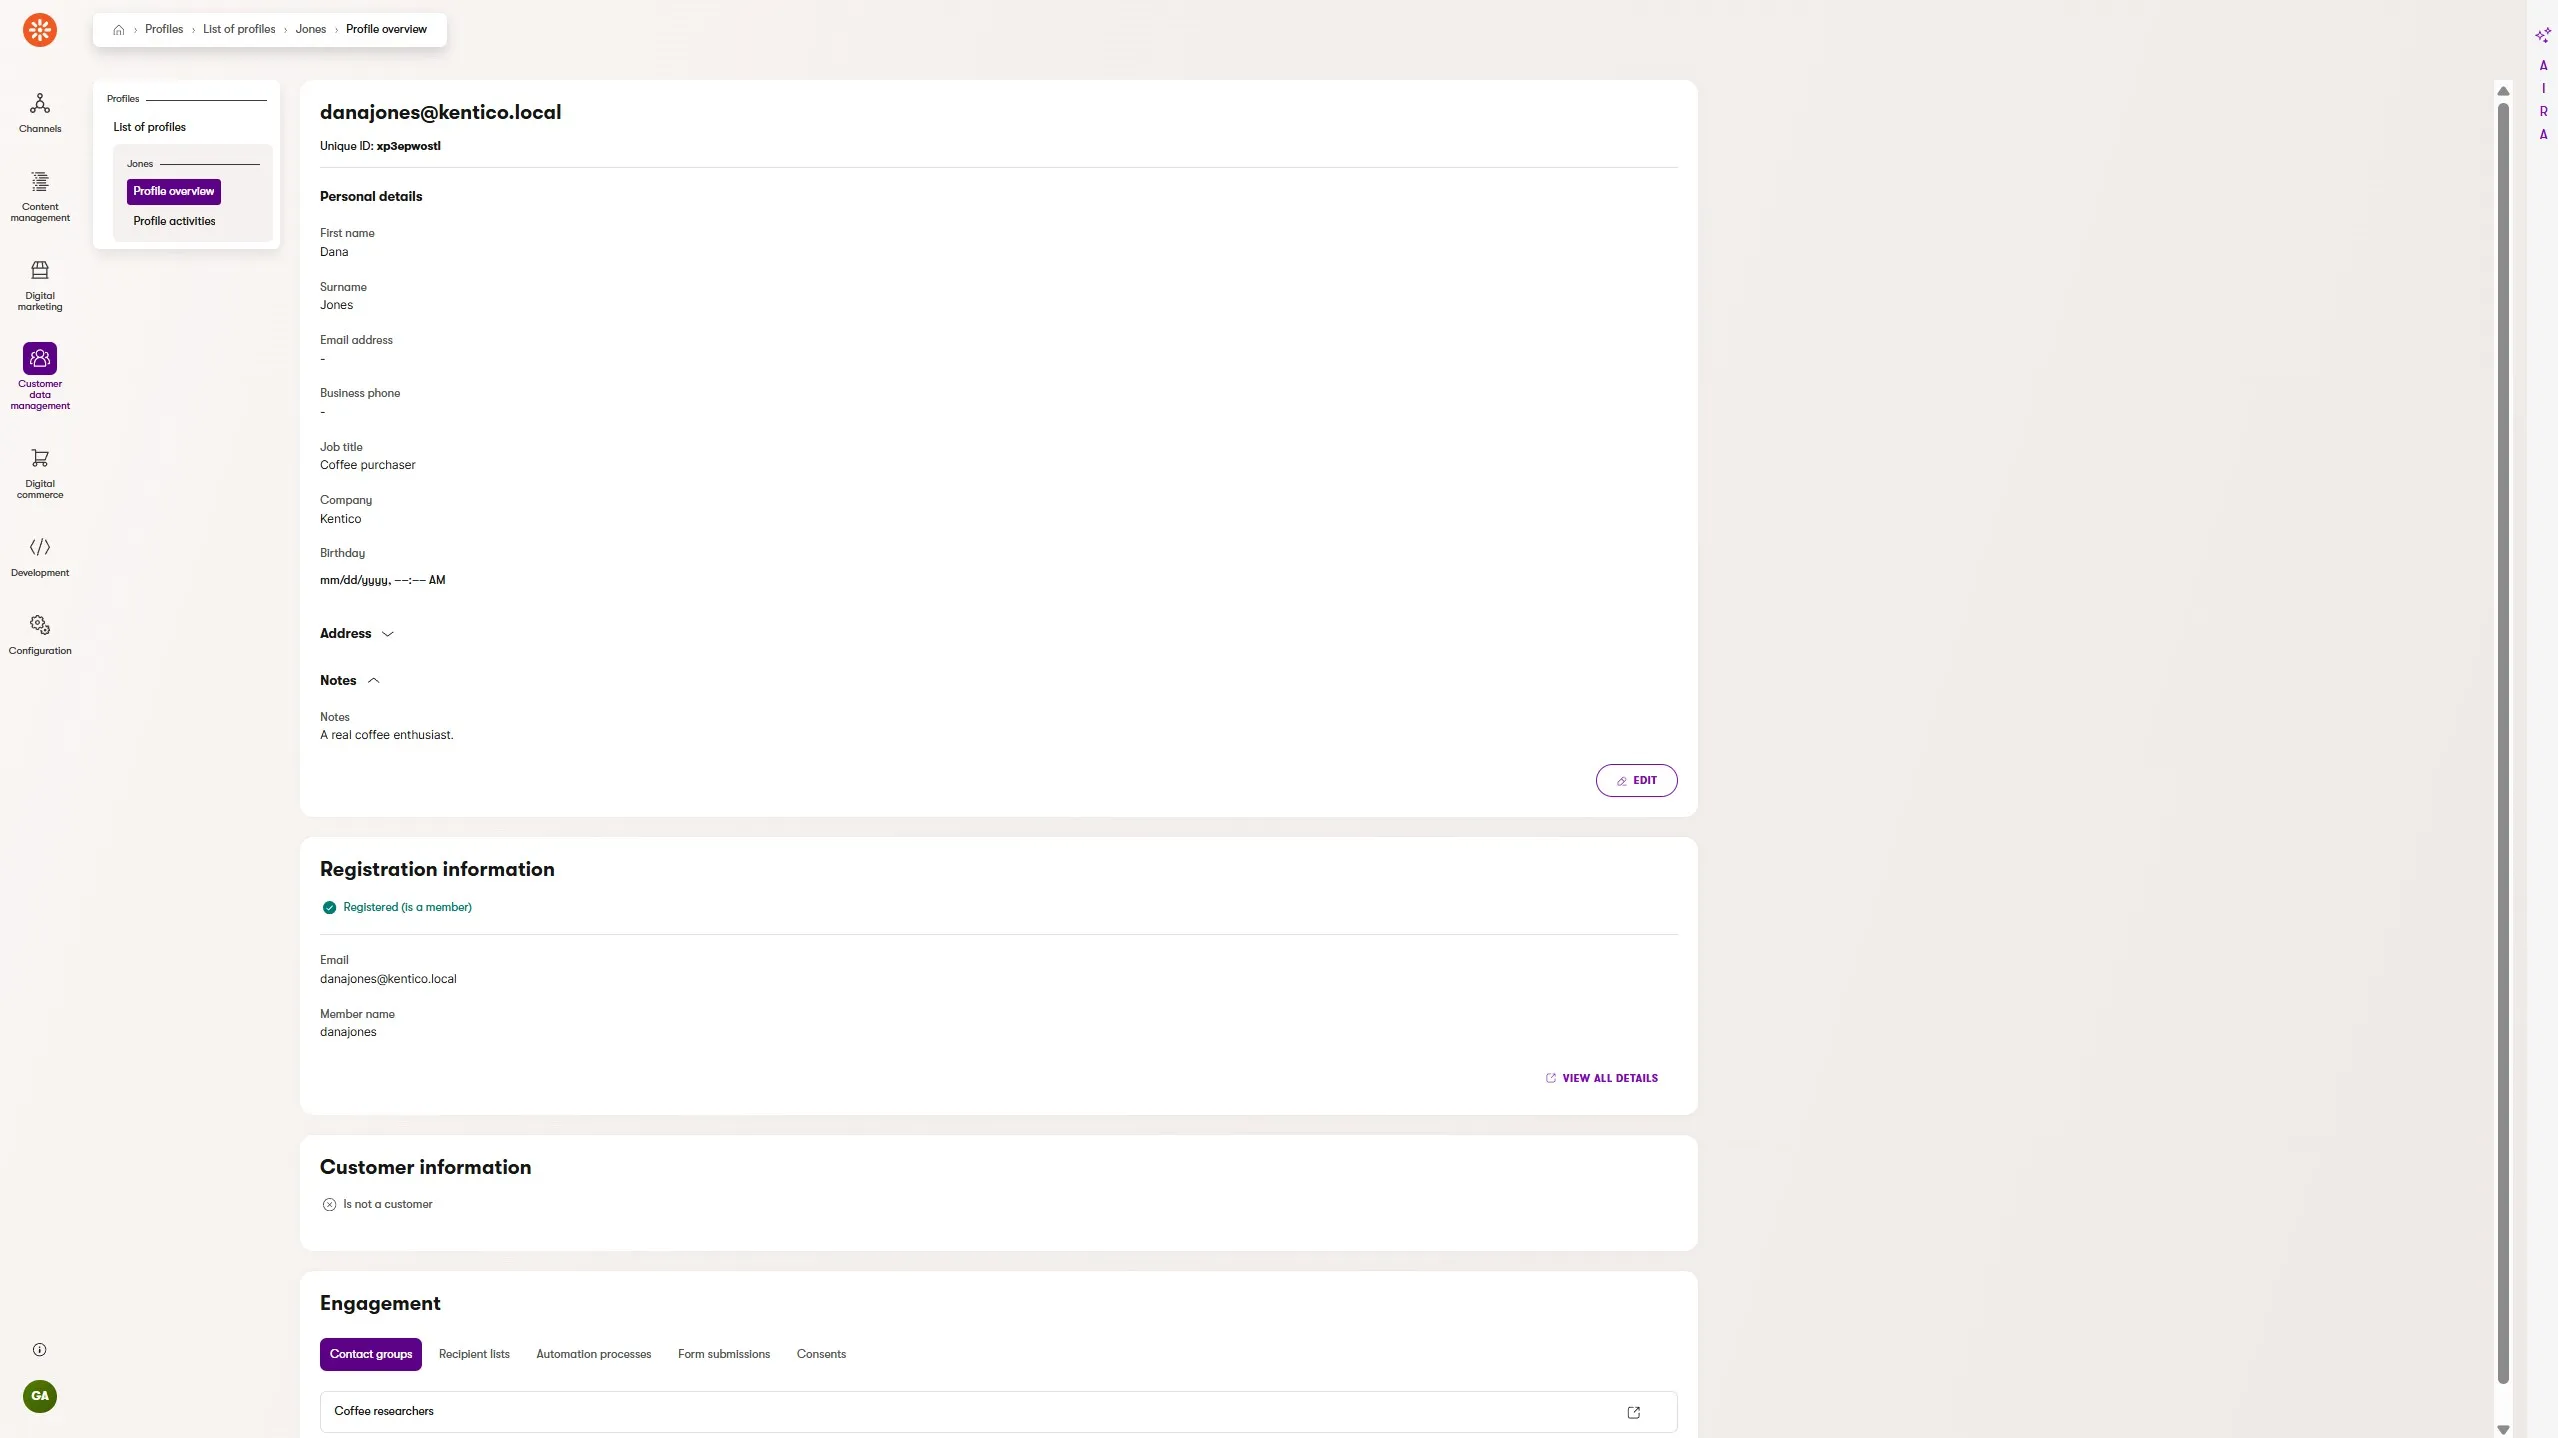Open the Consents tab
This screenshot has height=1438, width=2558.
tap(820, 1354)
